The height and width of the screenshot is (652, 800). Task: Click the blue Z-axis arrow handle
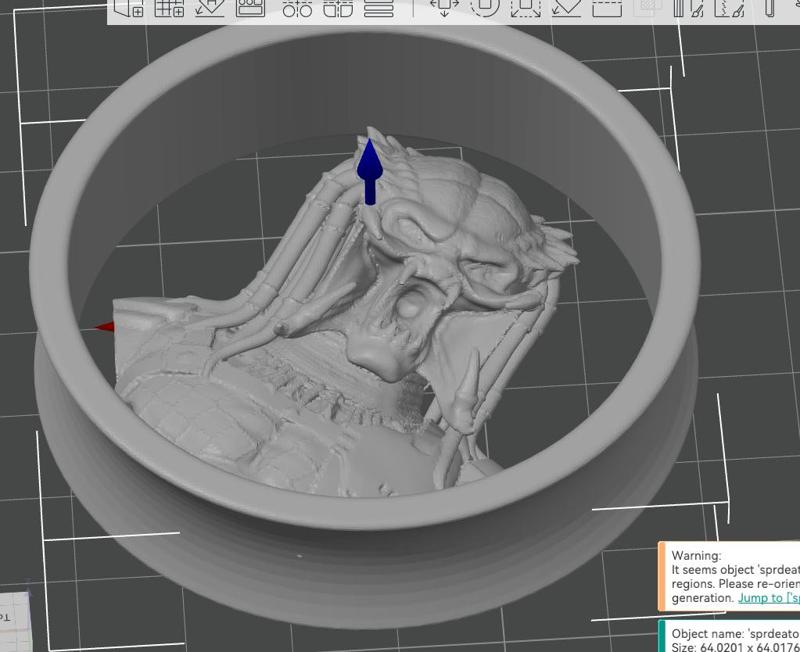pos(370,171)
